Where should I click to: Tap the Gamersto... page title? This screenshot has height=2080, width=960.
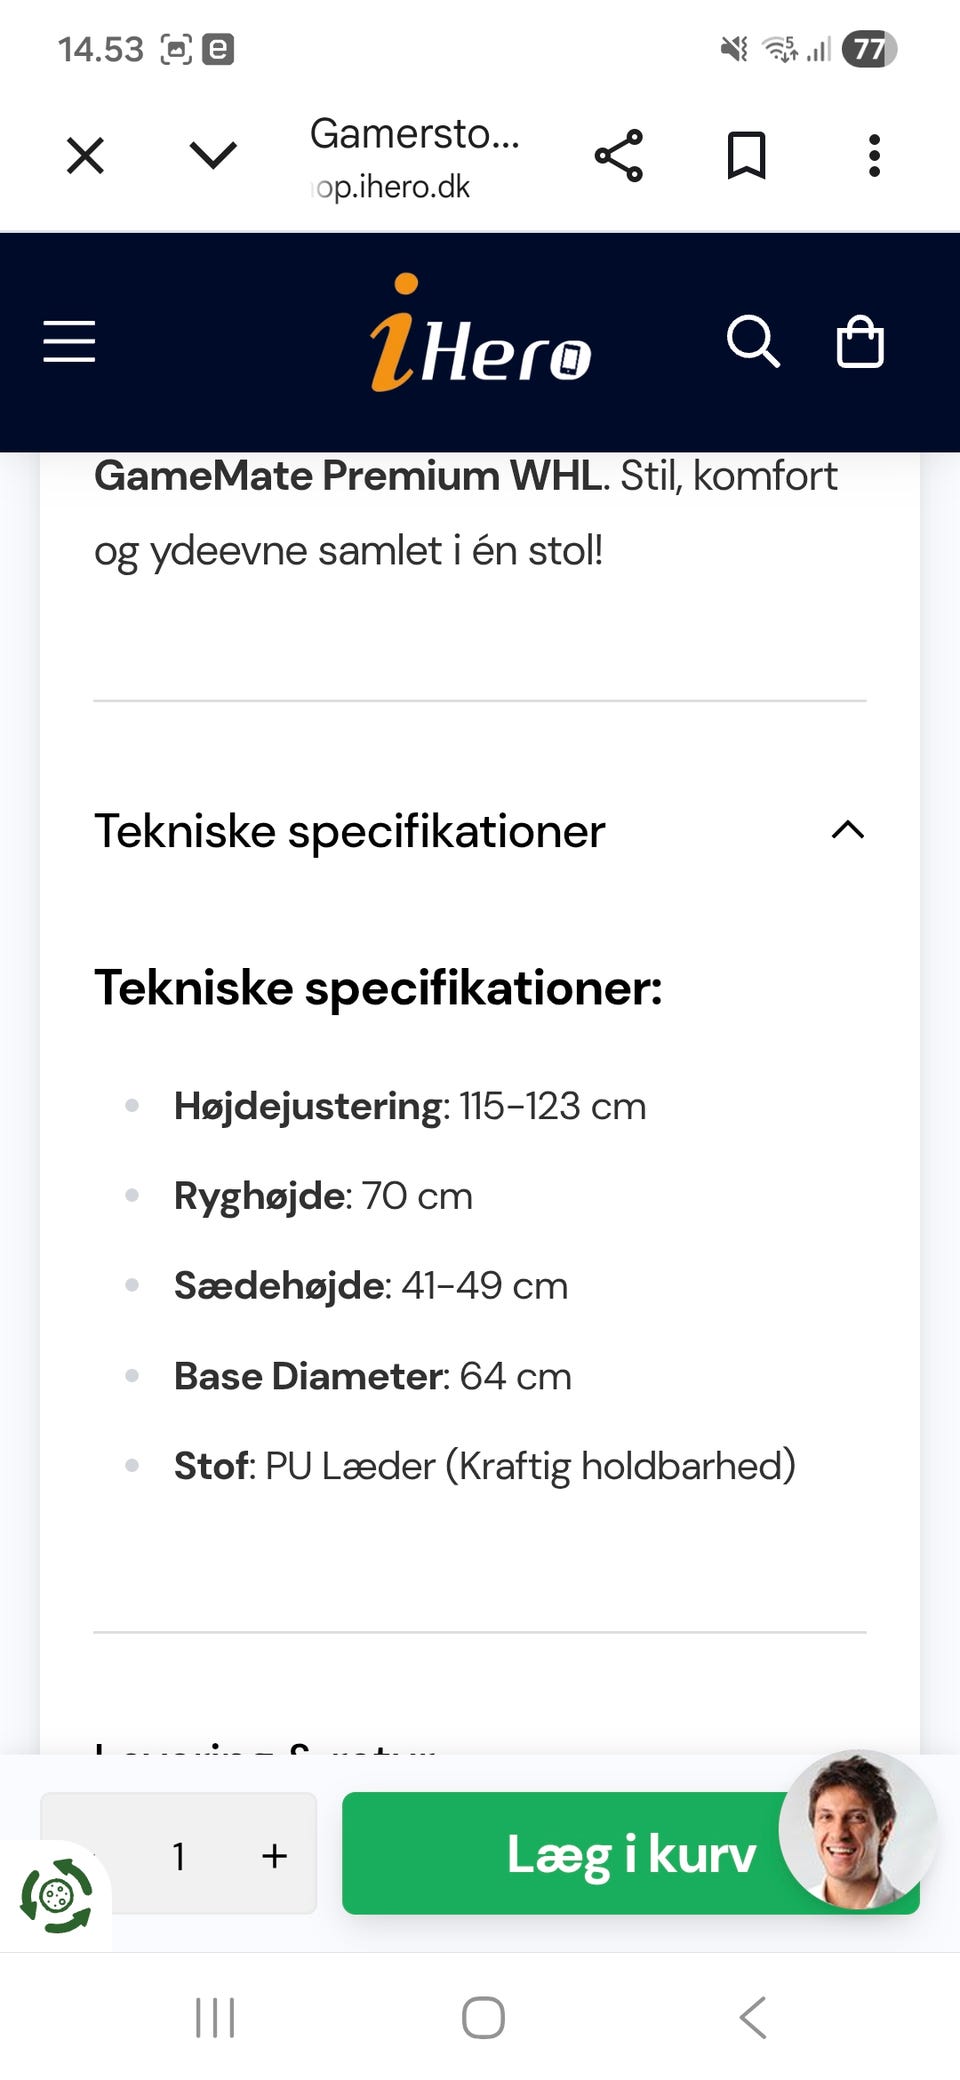416,135
